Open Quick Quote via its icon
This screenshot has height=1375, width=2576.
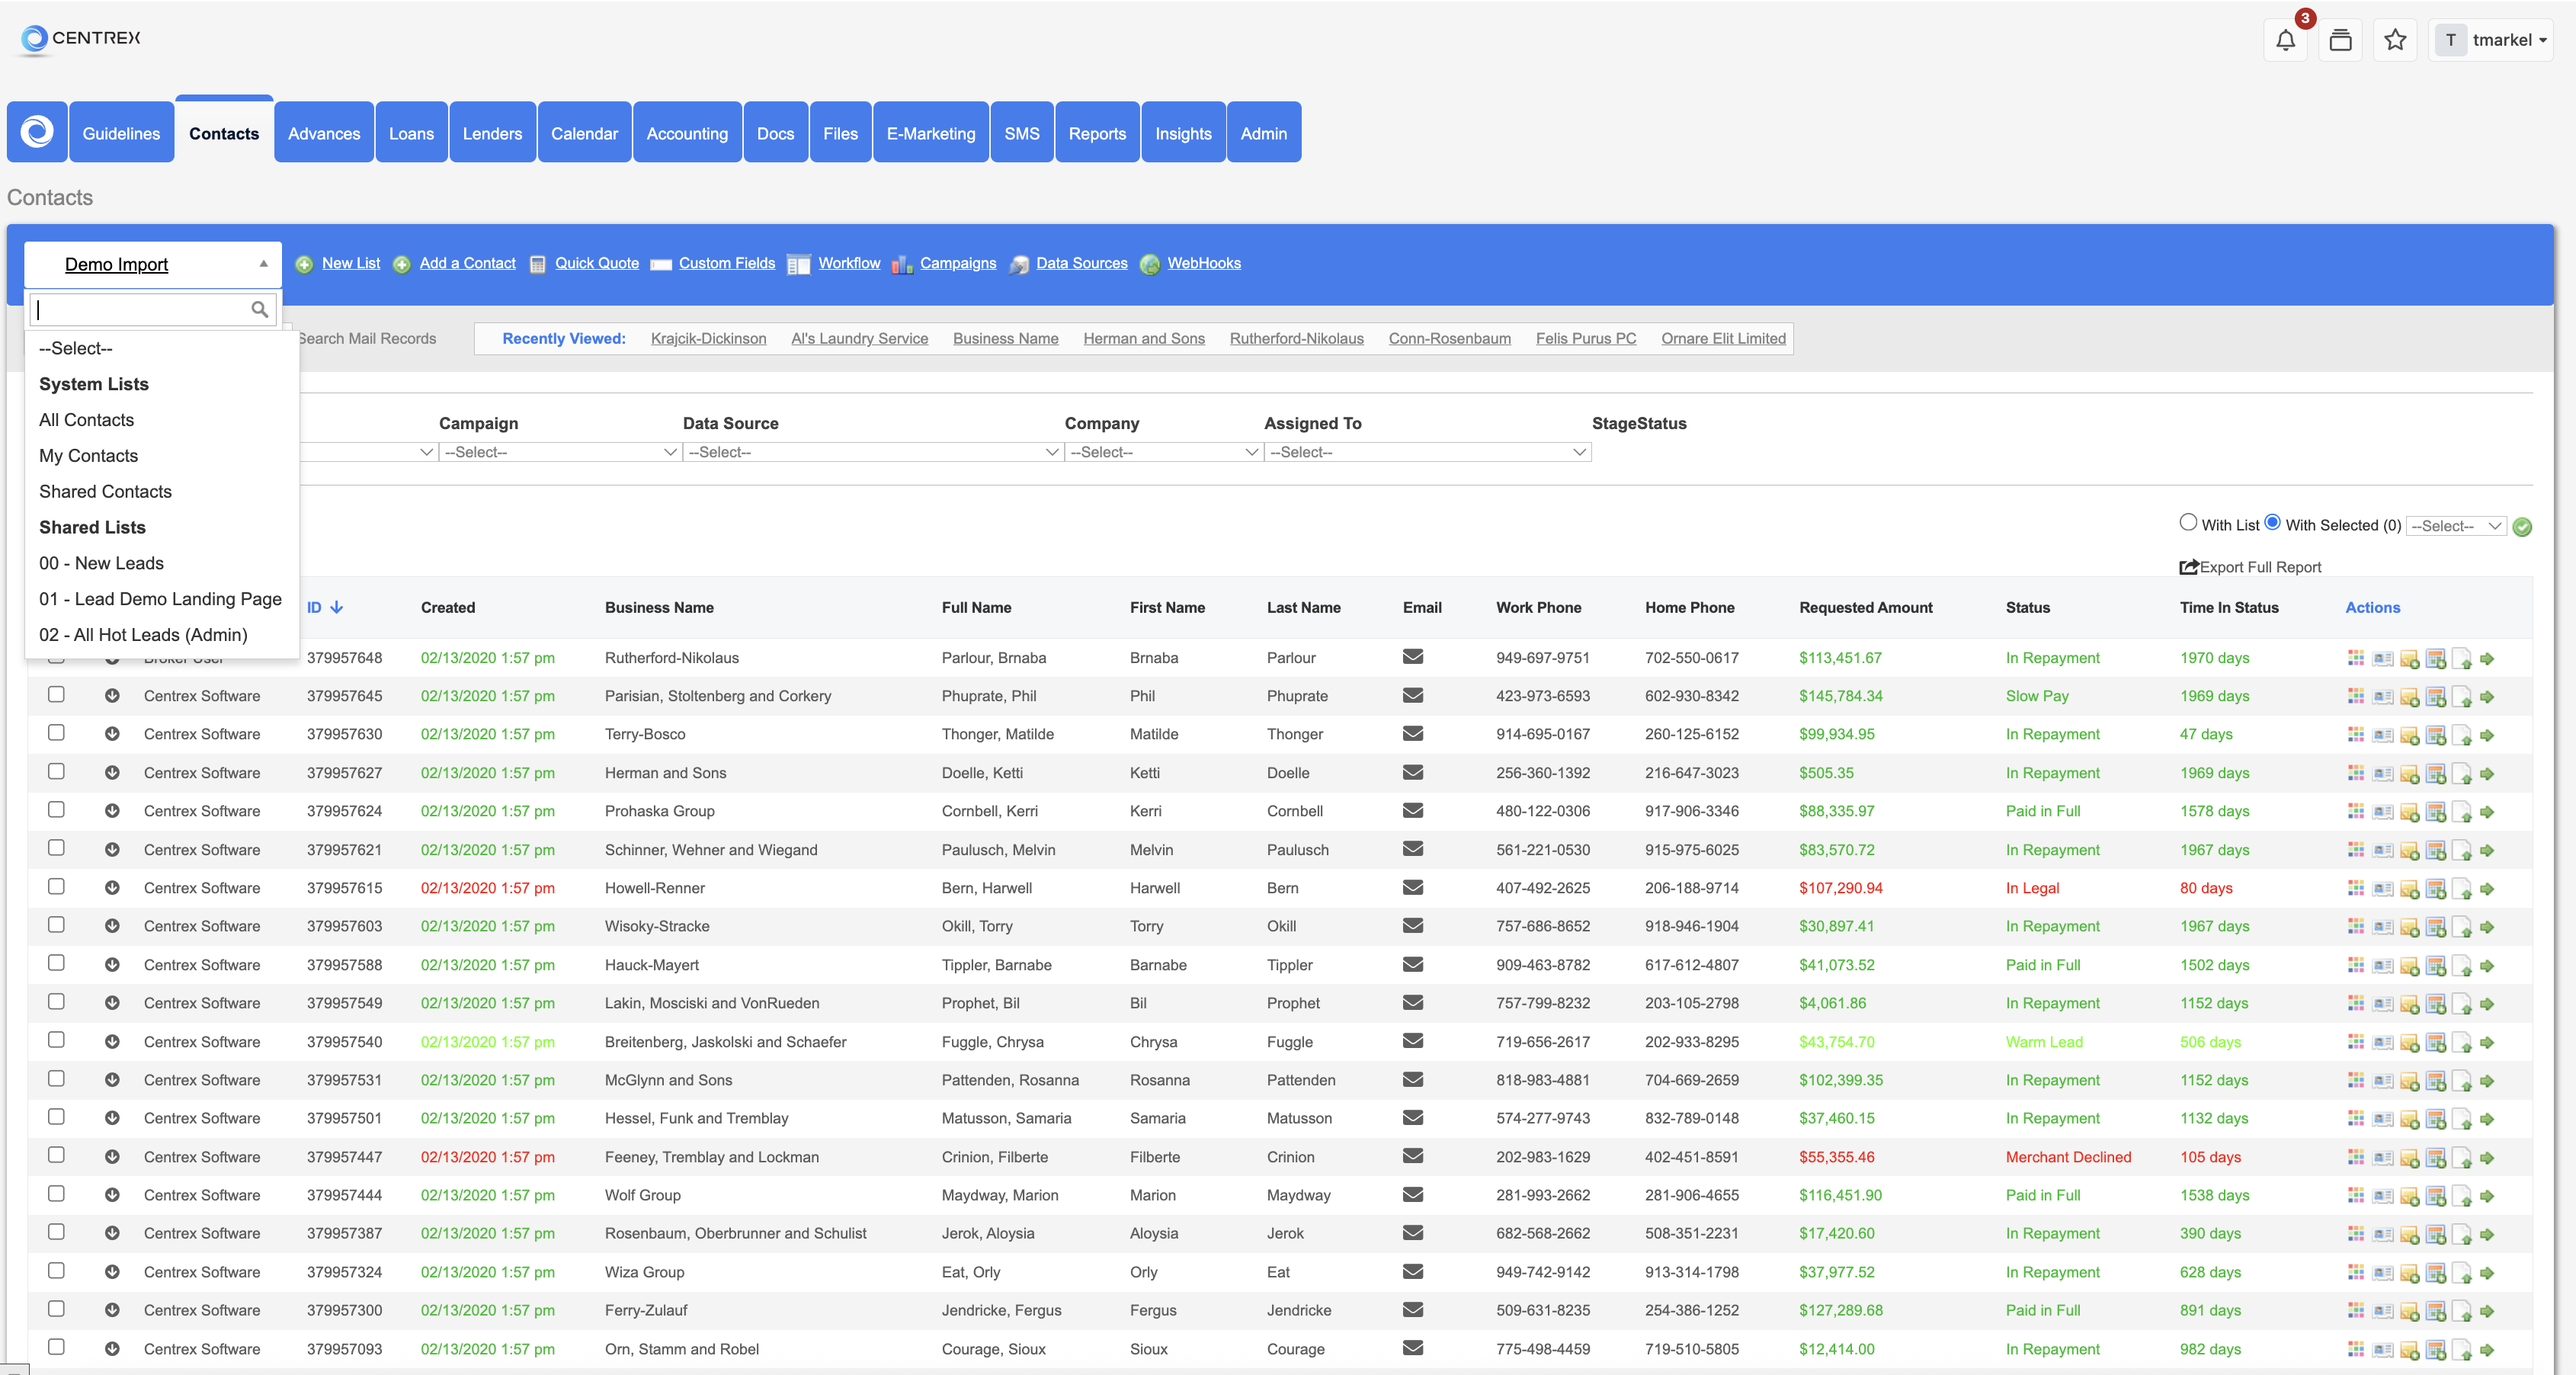539,264
